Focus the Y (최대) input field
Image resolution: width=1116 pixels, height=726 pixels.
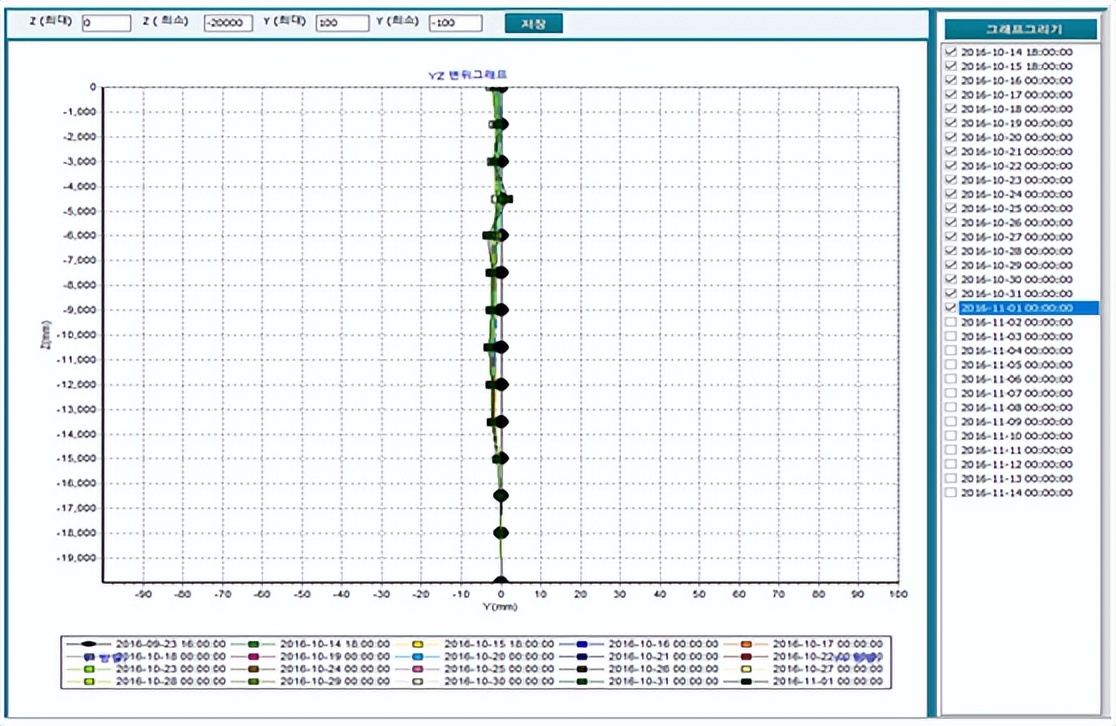[x=342, y=23]
